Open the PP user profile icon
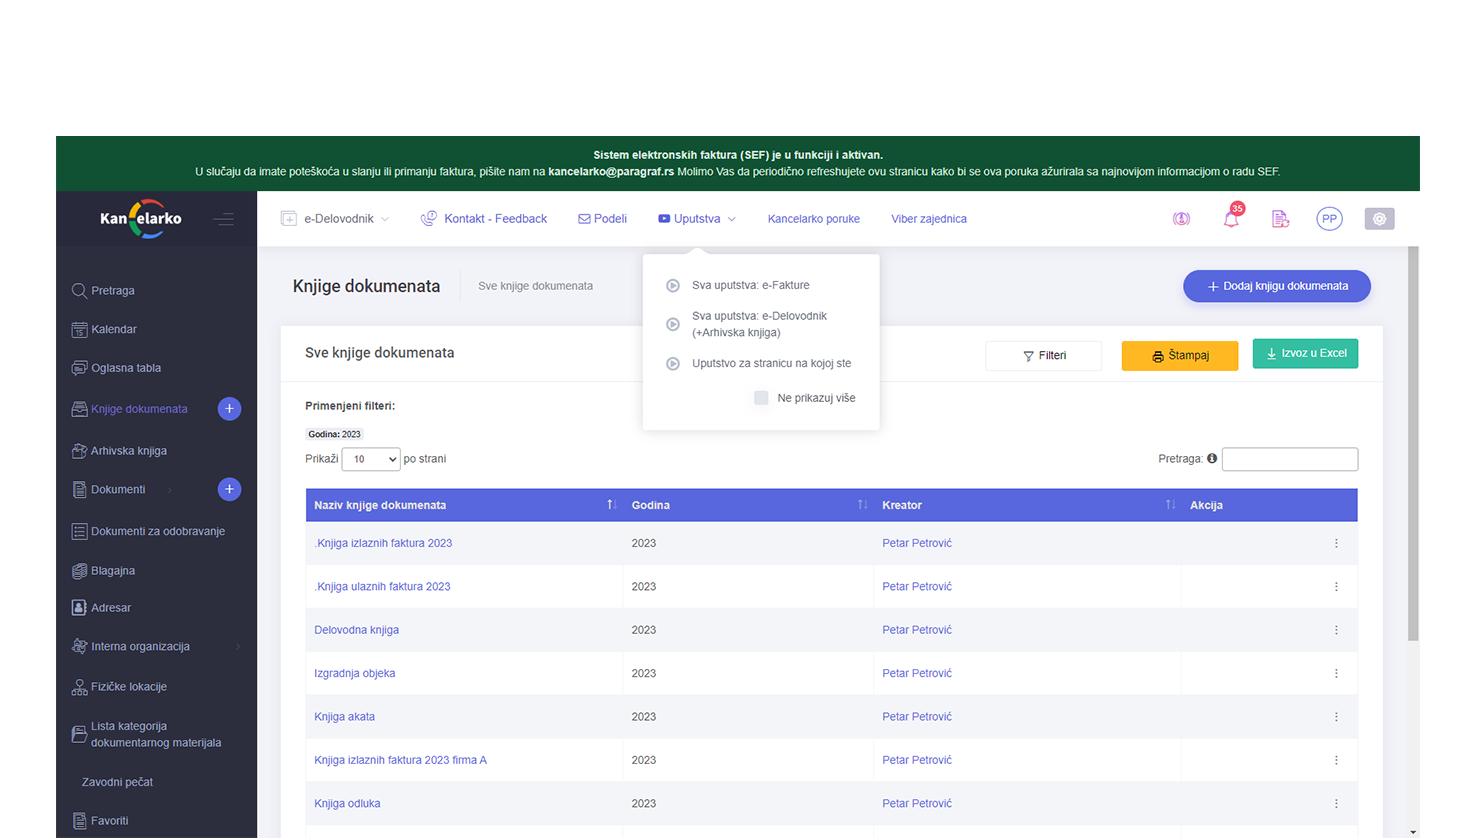The image size is (1476, 838). (x=1329, y=219)
